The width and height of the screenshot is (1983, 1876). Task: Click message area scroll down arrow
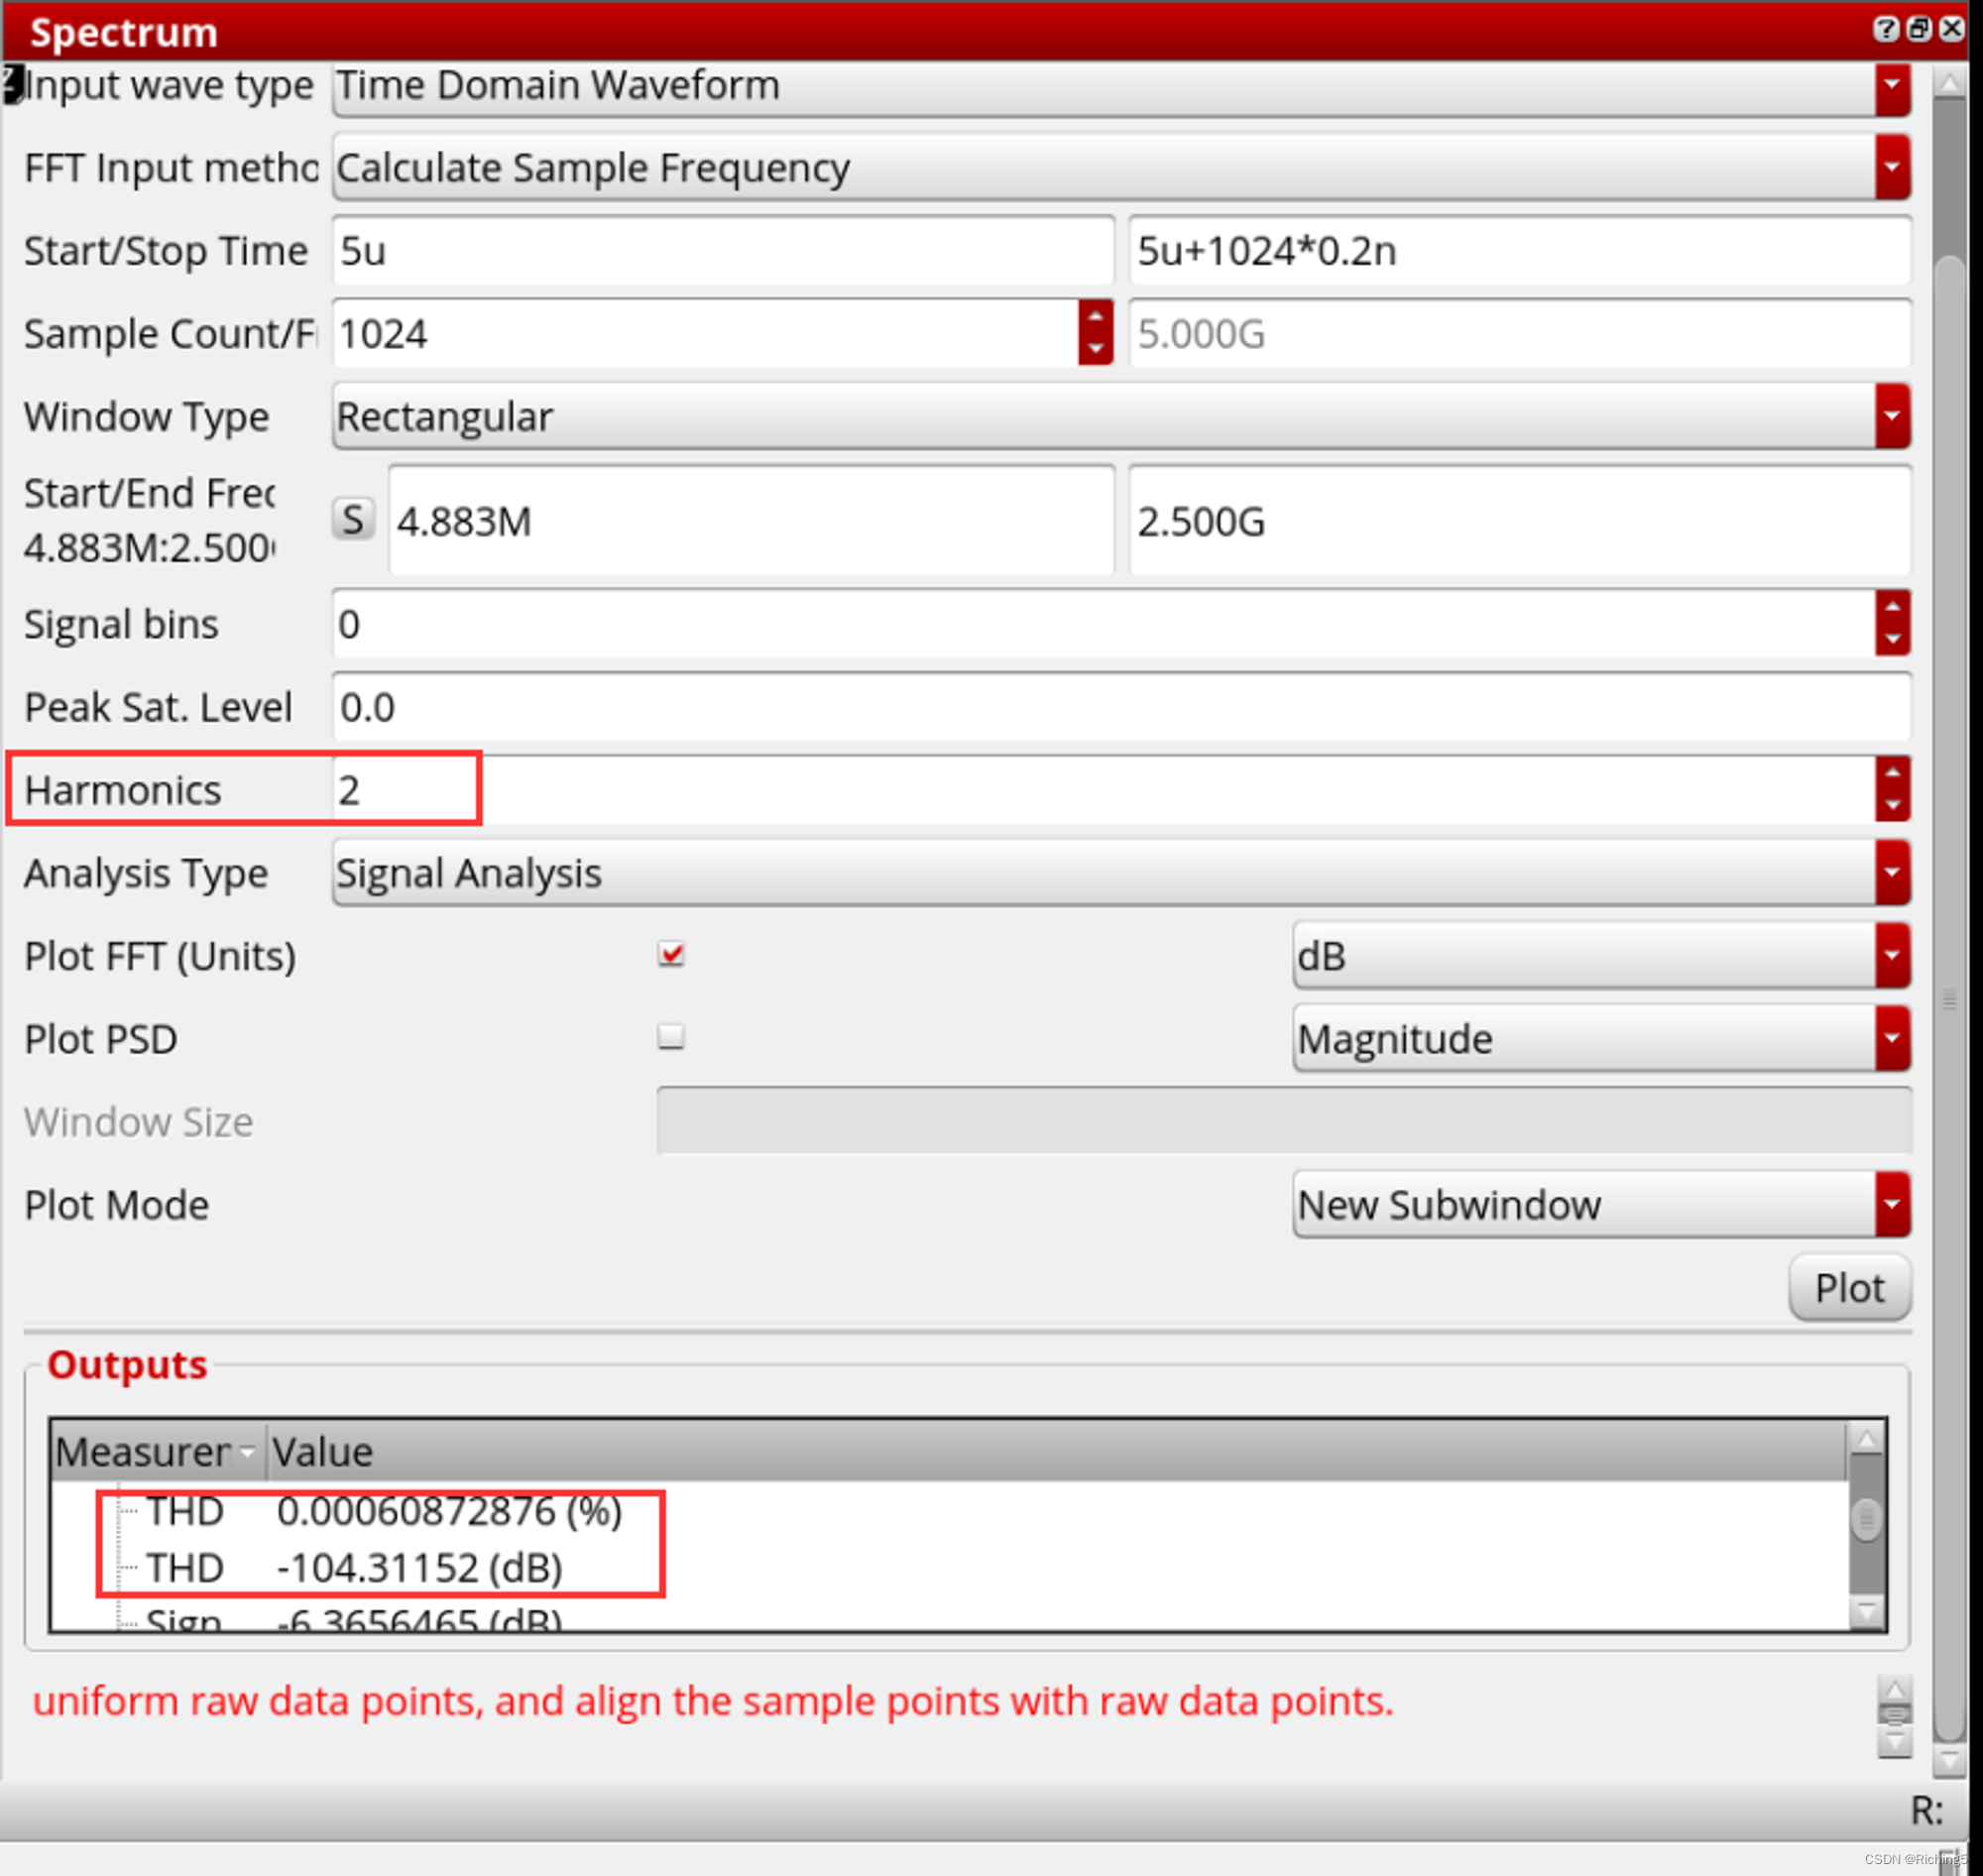point(1894,1744)
